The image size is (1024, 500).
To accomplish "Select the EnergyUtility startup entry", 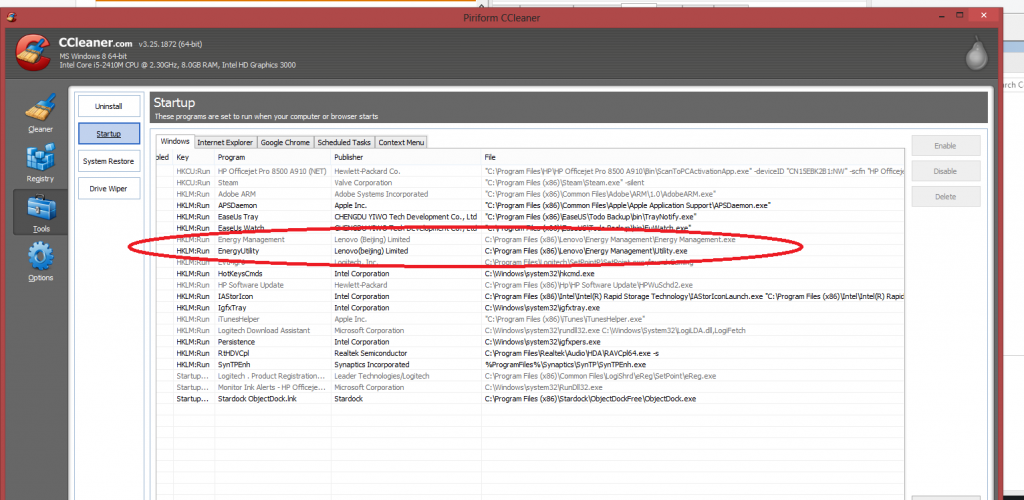I will 530,251.
